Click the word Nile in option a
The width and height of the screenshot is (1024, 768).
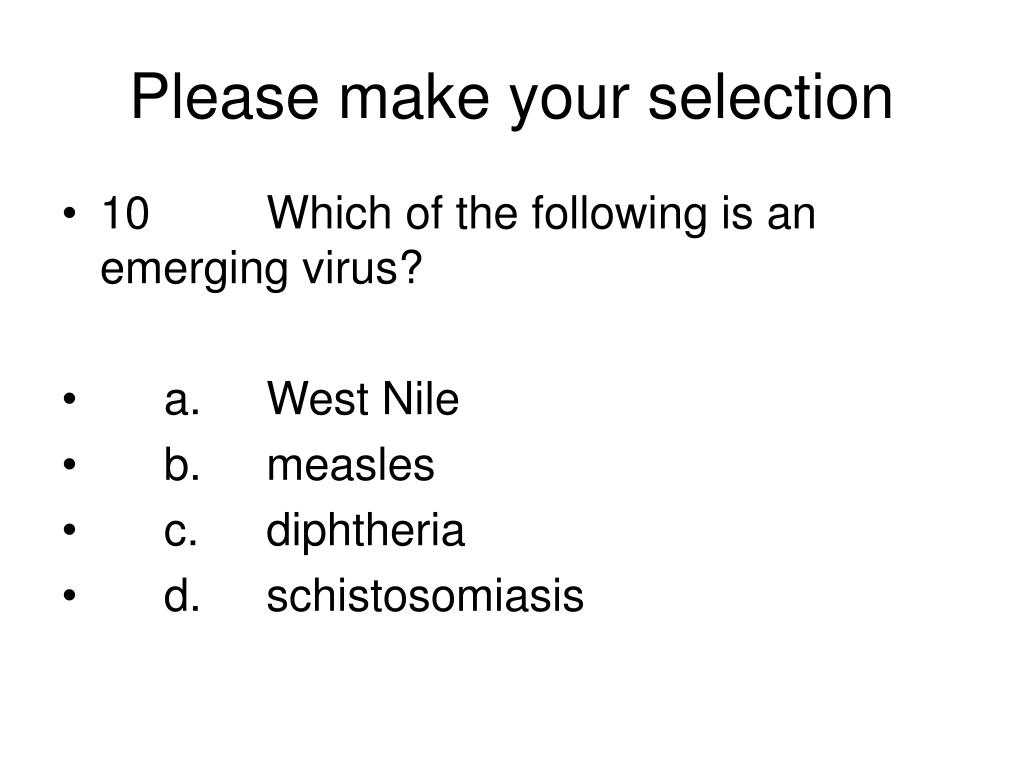click(x=421, y=398)
